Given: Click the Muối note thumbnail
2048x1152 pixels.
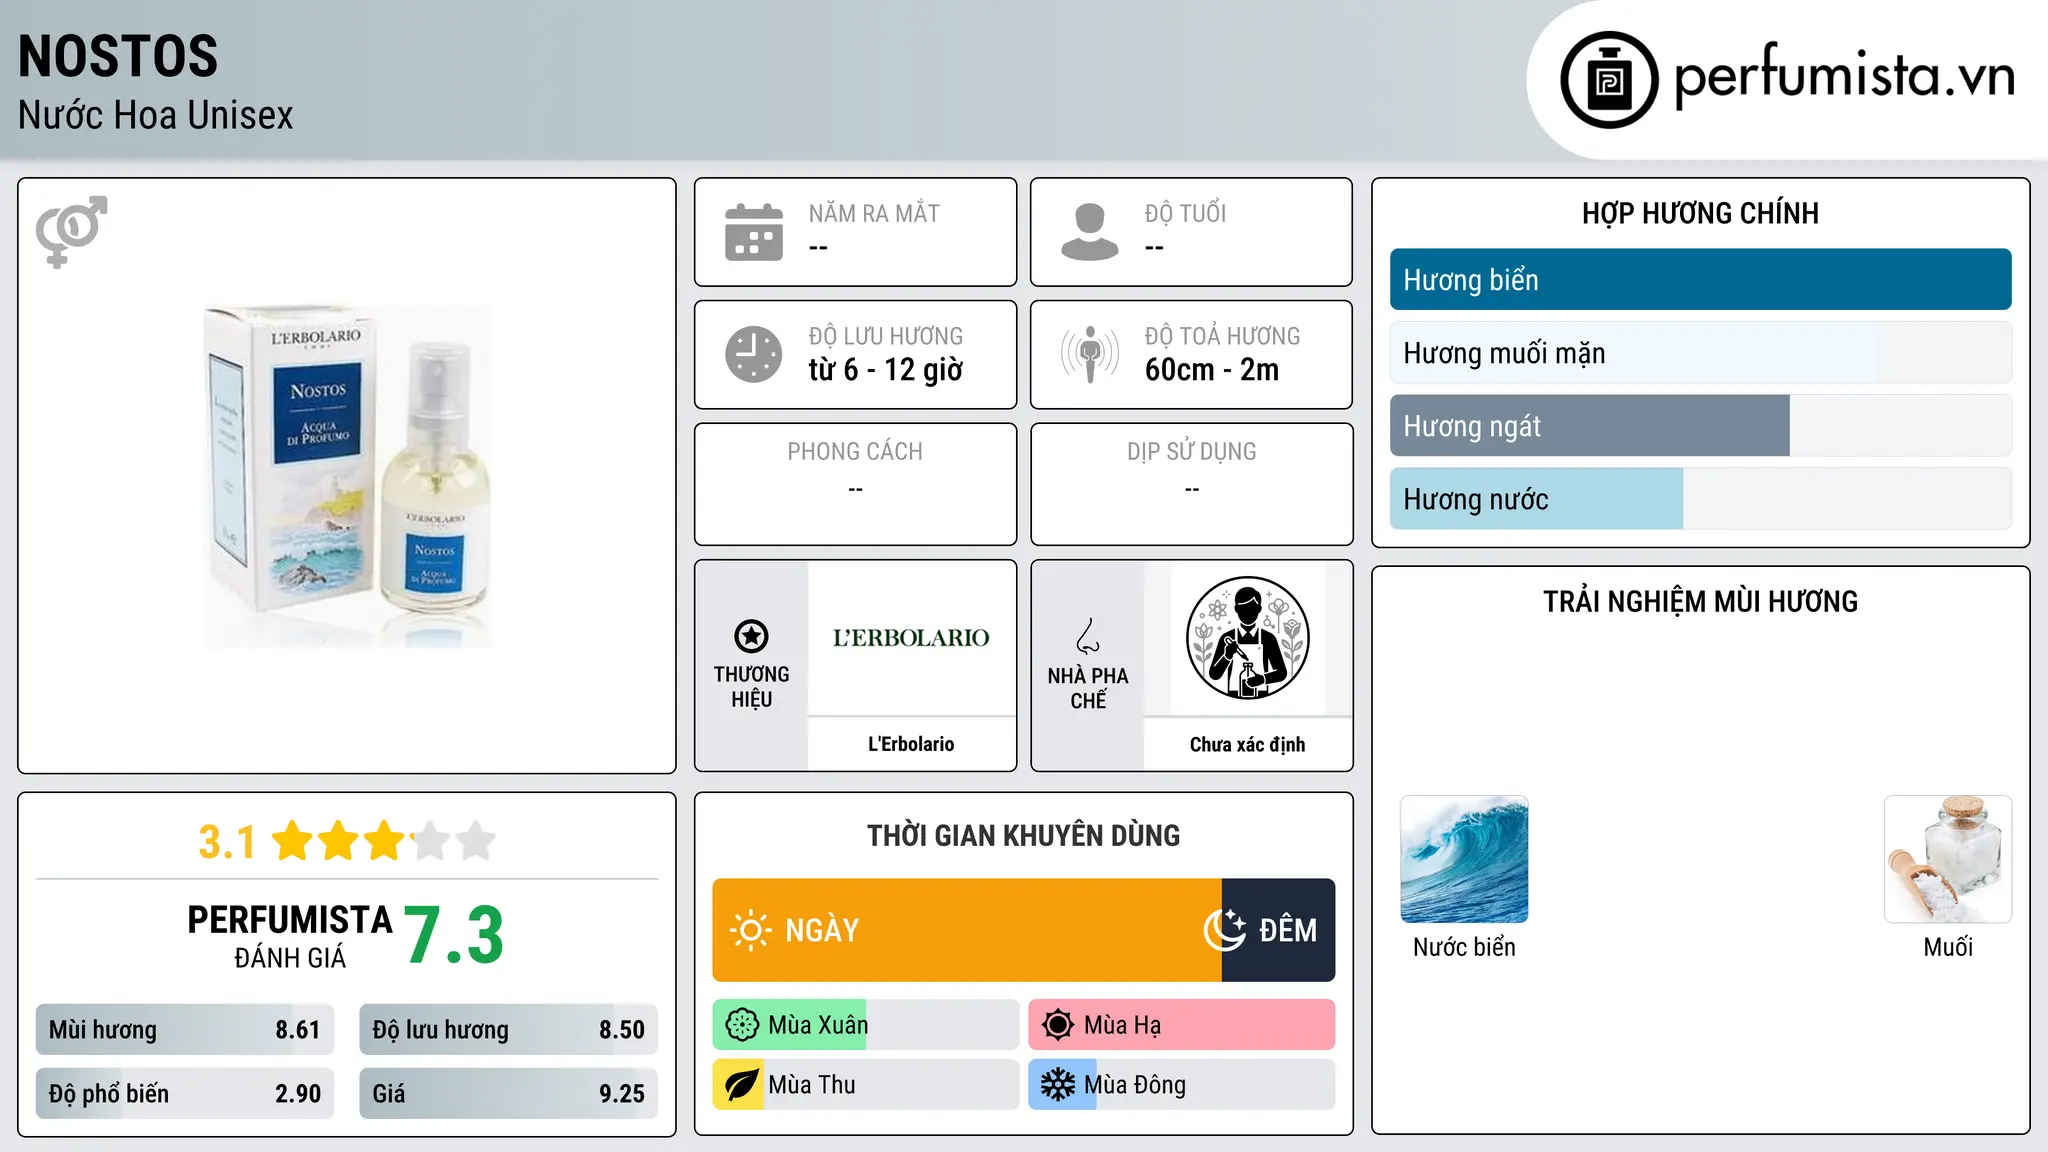Looking at the screenshot, I should (x=1948, y=859).
